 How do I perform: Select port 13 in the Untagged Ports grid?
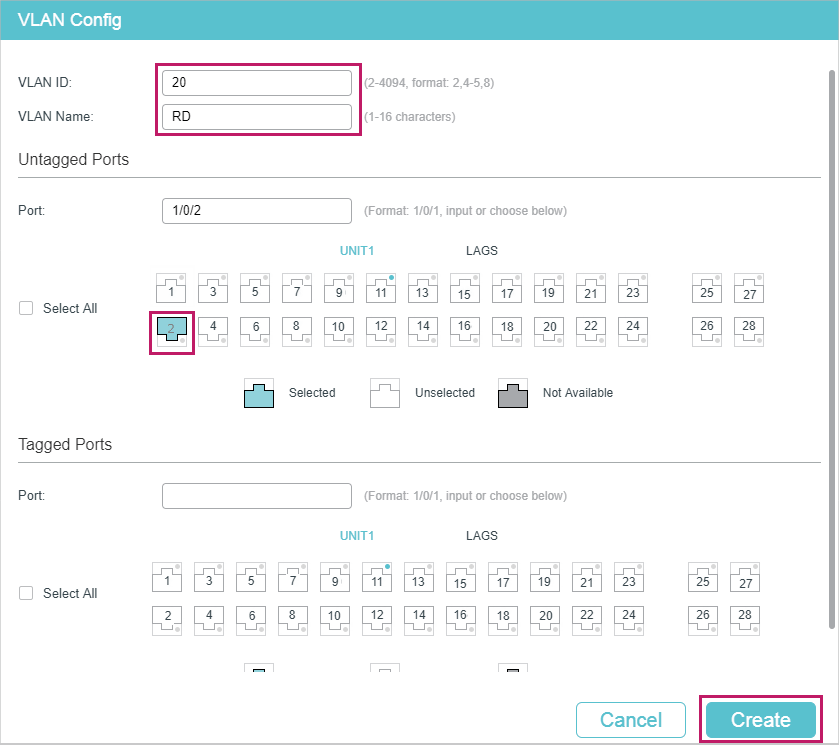pyautogui.click(x=423, y=289)
